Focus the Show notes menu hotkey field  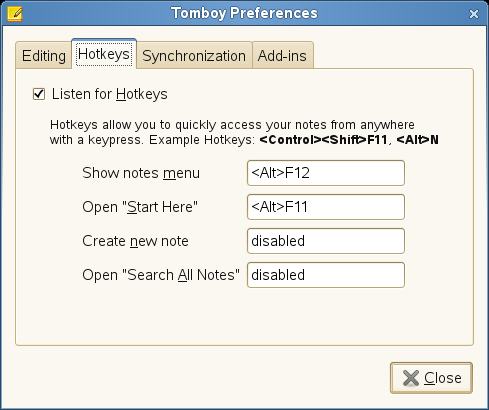tap(326, 173)
